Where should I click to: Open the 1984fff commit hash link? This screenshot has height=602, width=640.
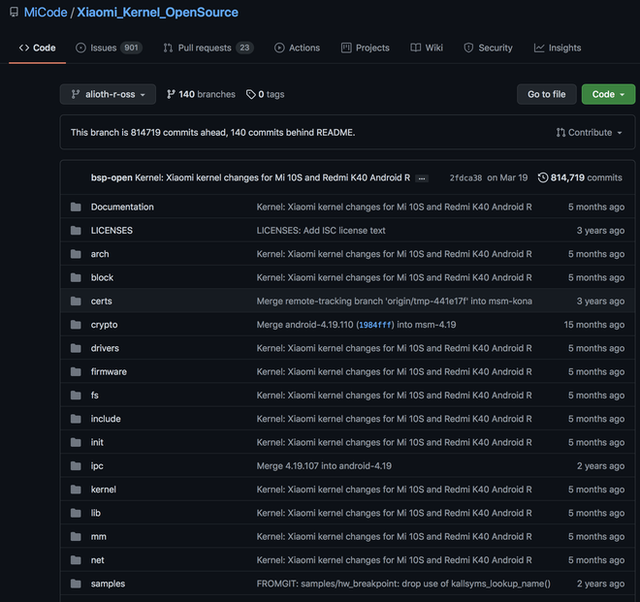coord(375,325)
